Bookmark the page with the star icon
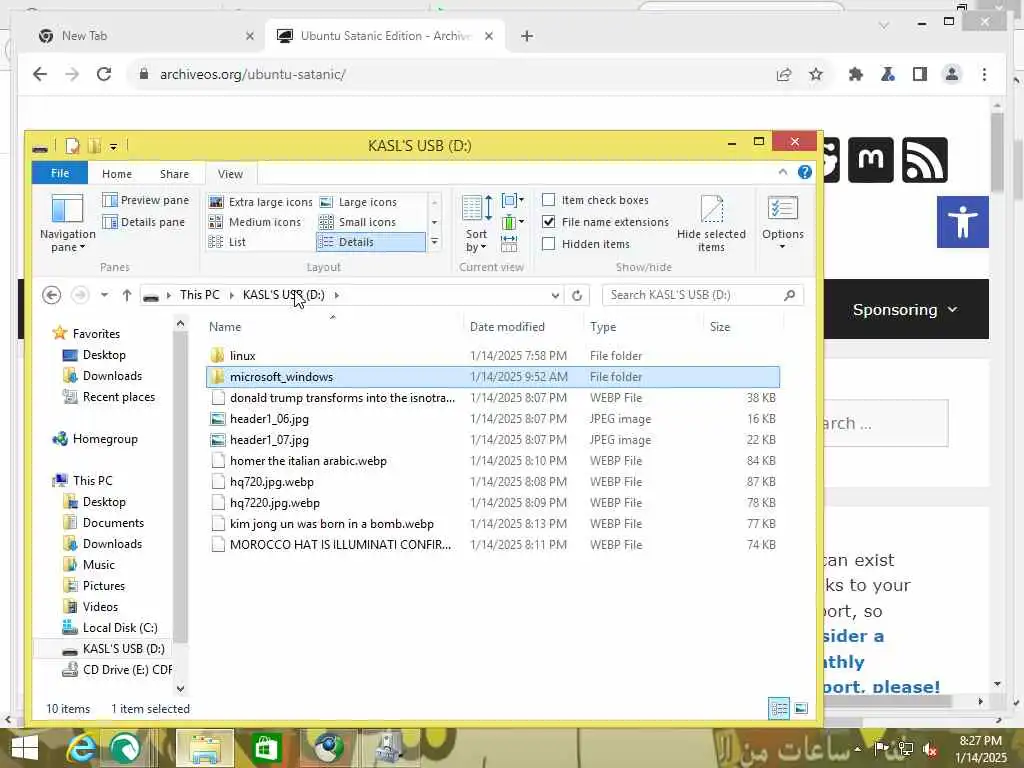The image size is (1024, 768). (x=816, y=74)
